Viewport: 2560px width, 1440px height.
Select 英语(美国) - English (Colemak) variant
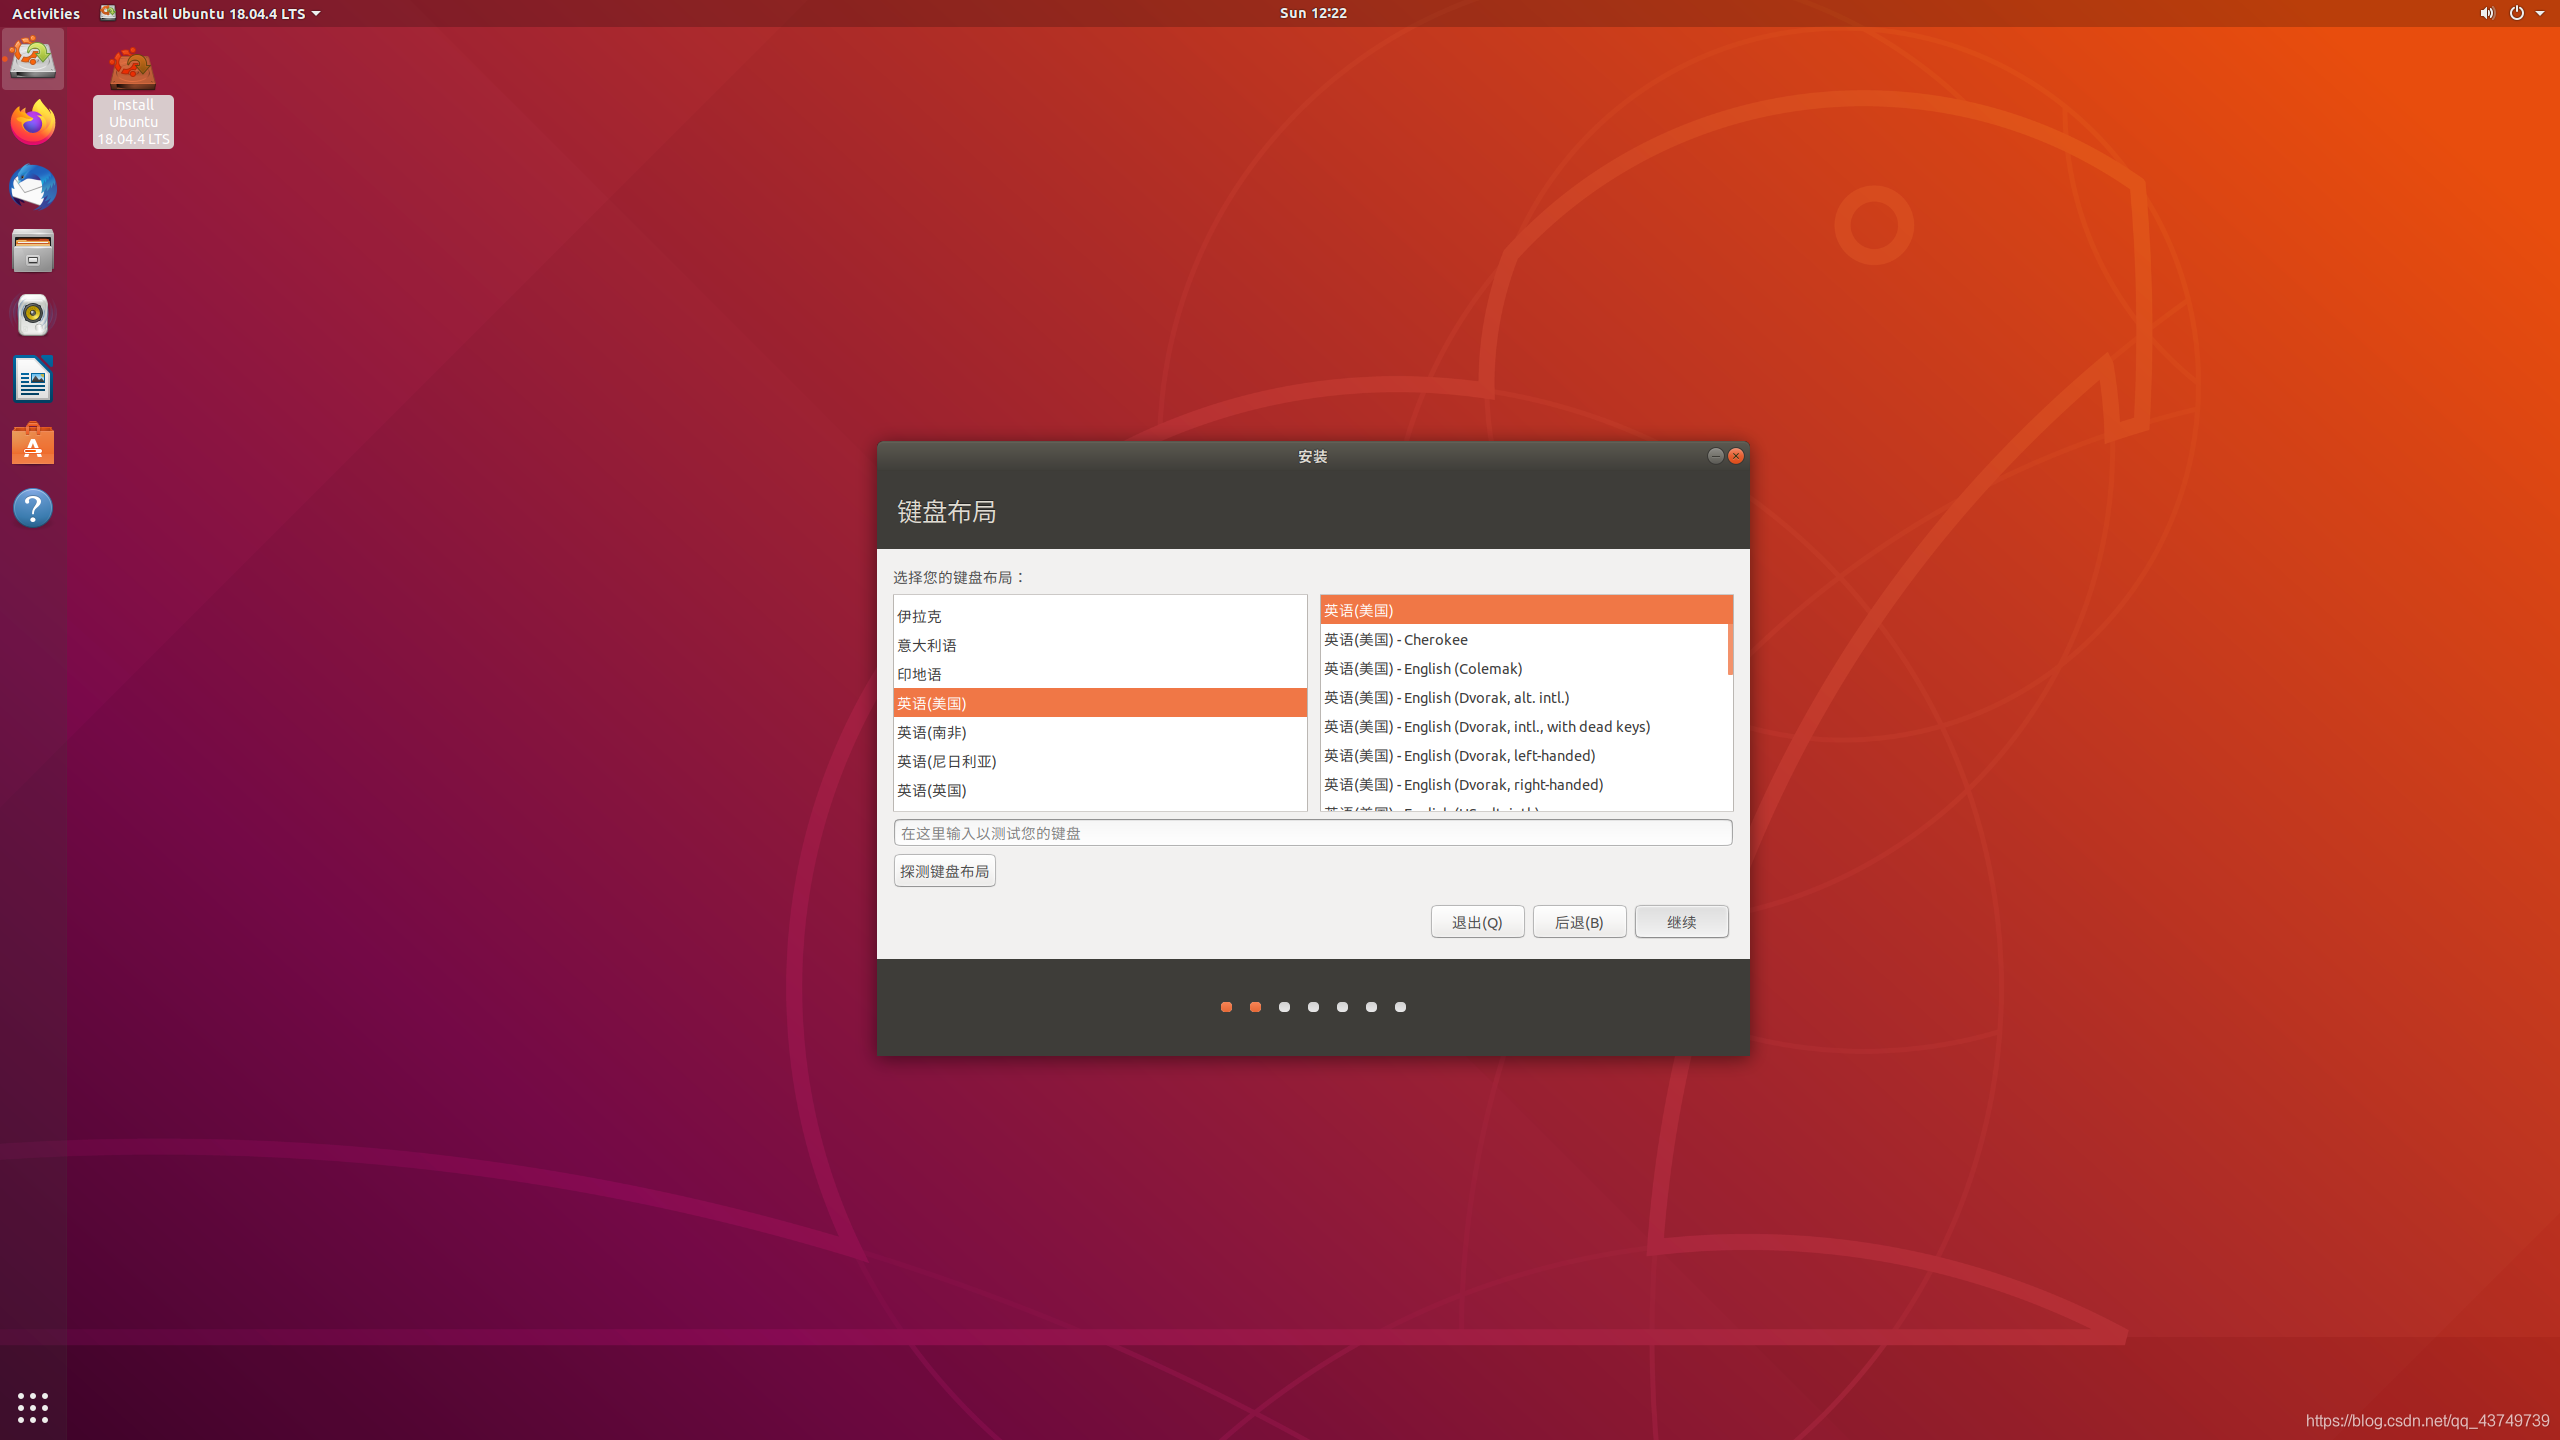coord(1524,668)
